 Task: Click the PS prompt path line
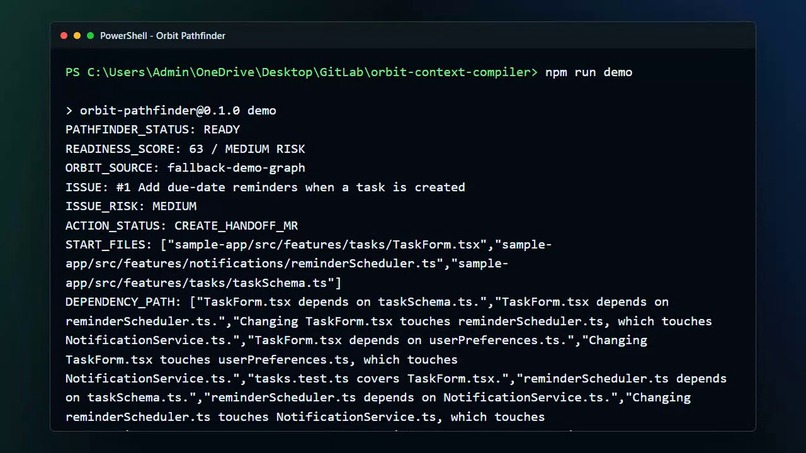(x=301, y=72)
